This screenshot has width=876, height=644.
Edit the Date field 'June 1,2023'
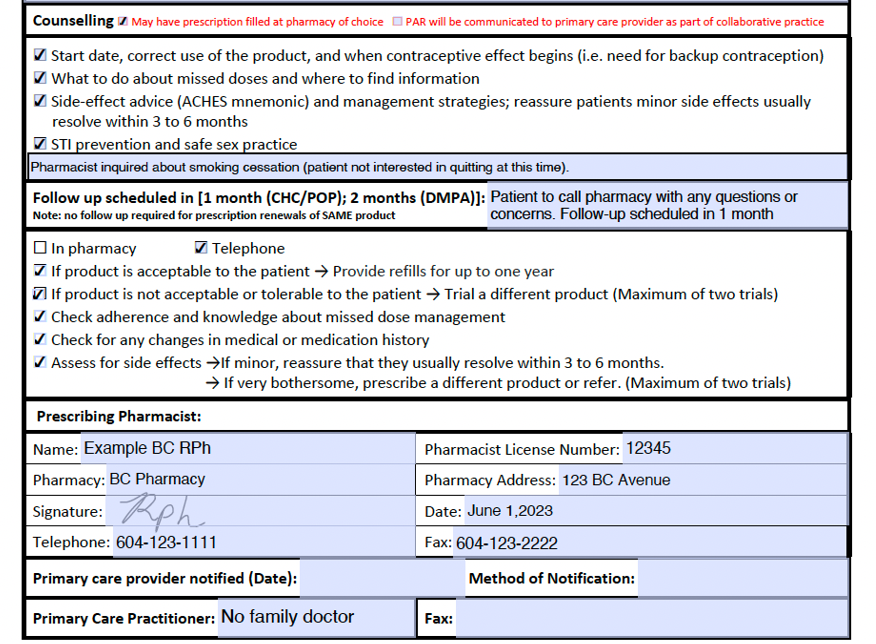(x=655, y=511)
